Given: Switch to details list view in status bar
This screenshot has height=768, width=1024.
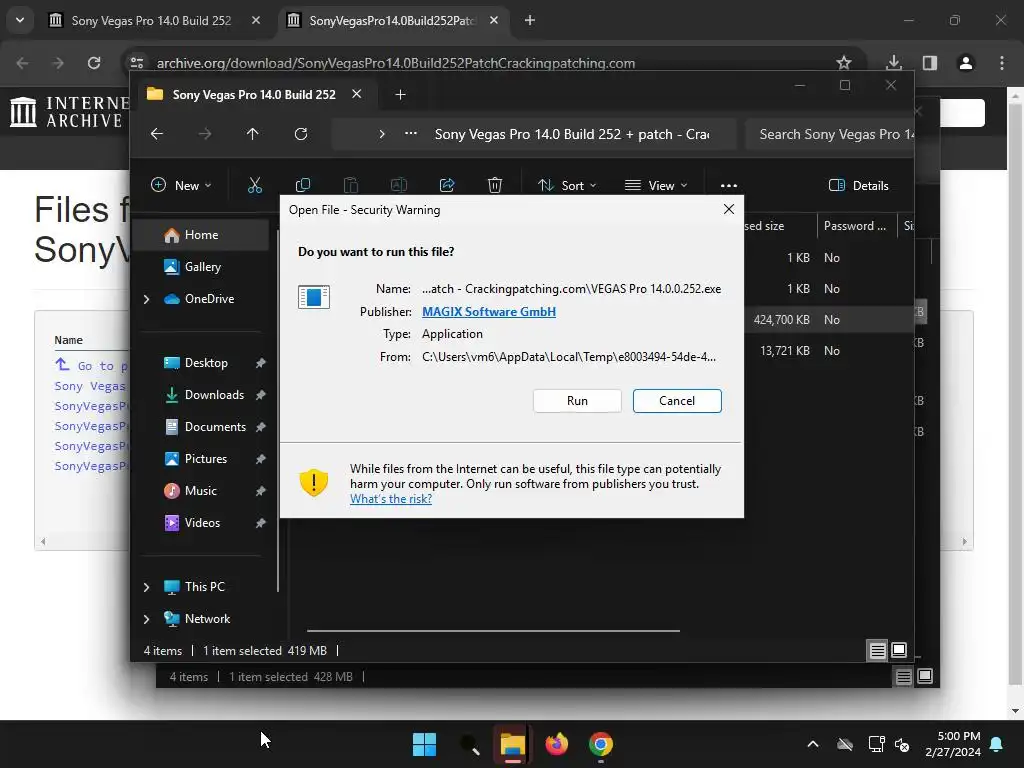Looking at the screenshot, I should click(x=877, y=650).
